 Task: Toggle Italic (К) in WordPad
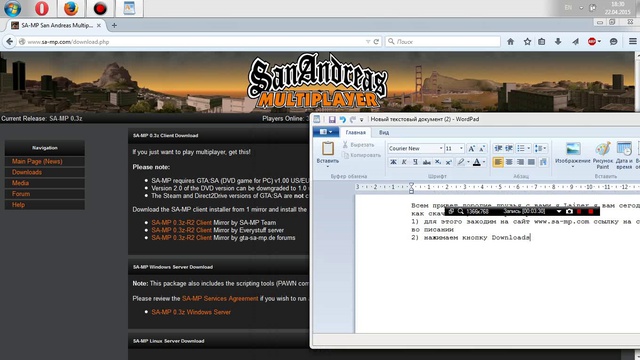point(404,162)
